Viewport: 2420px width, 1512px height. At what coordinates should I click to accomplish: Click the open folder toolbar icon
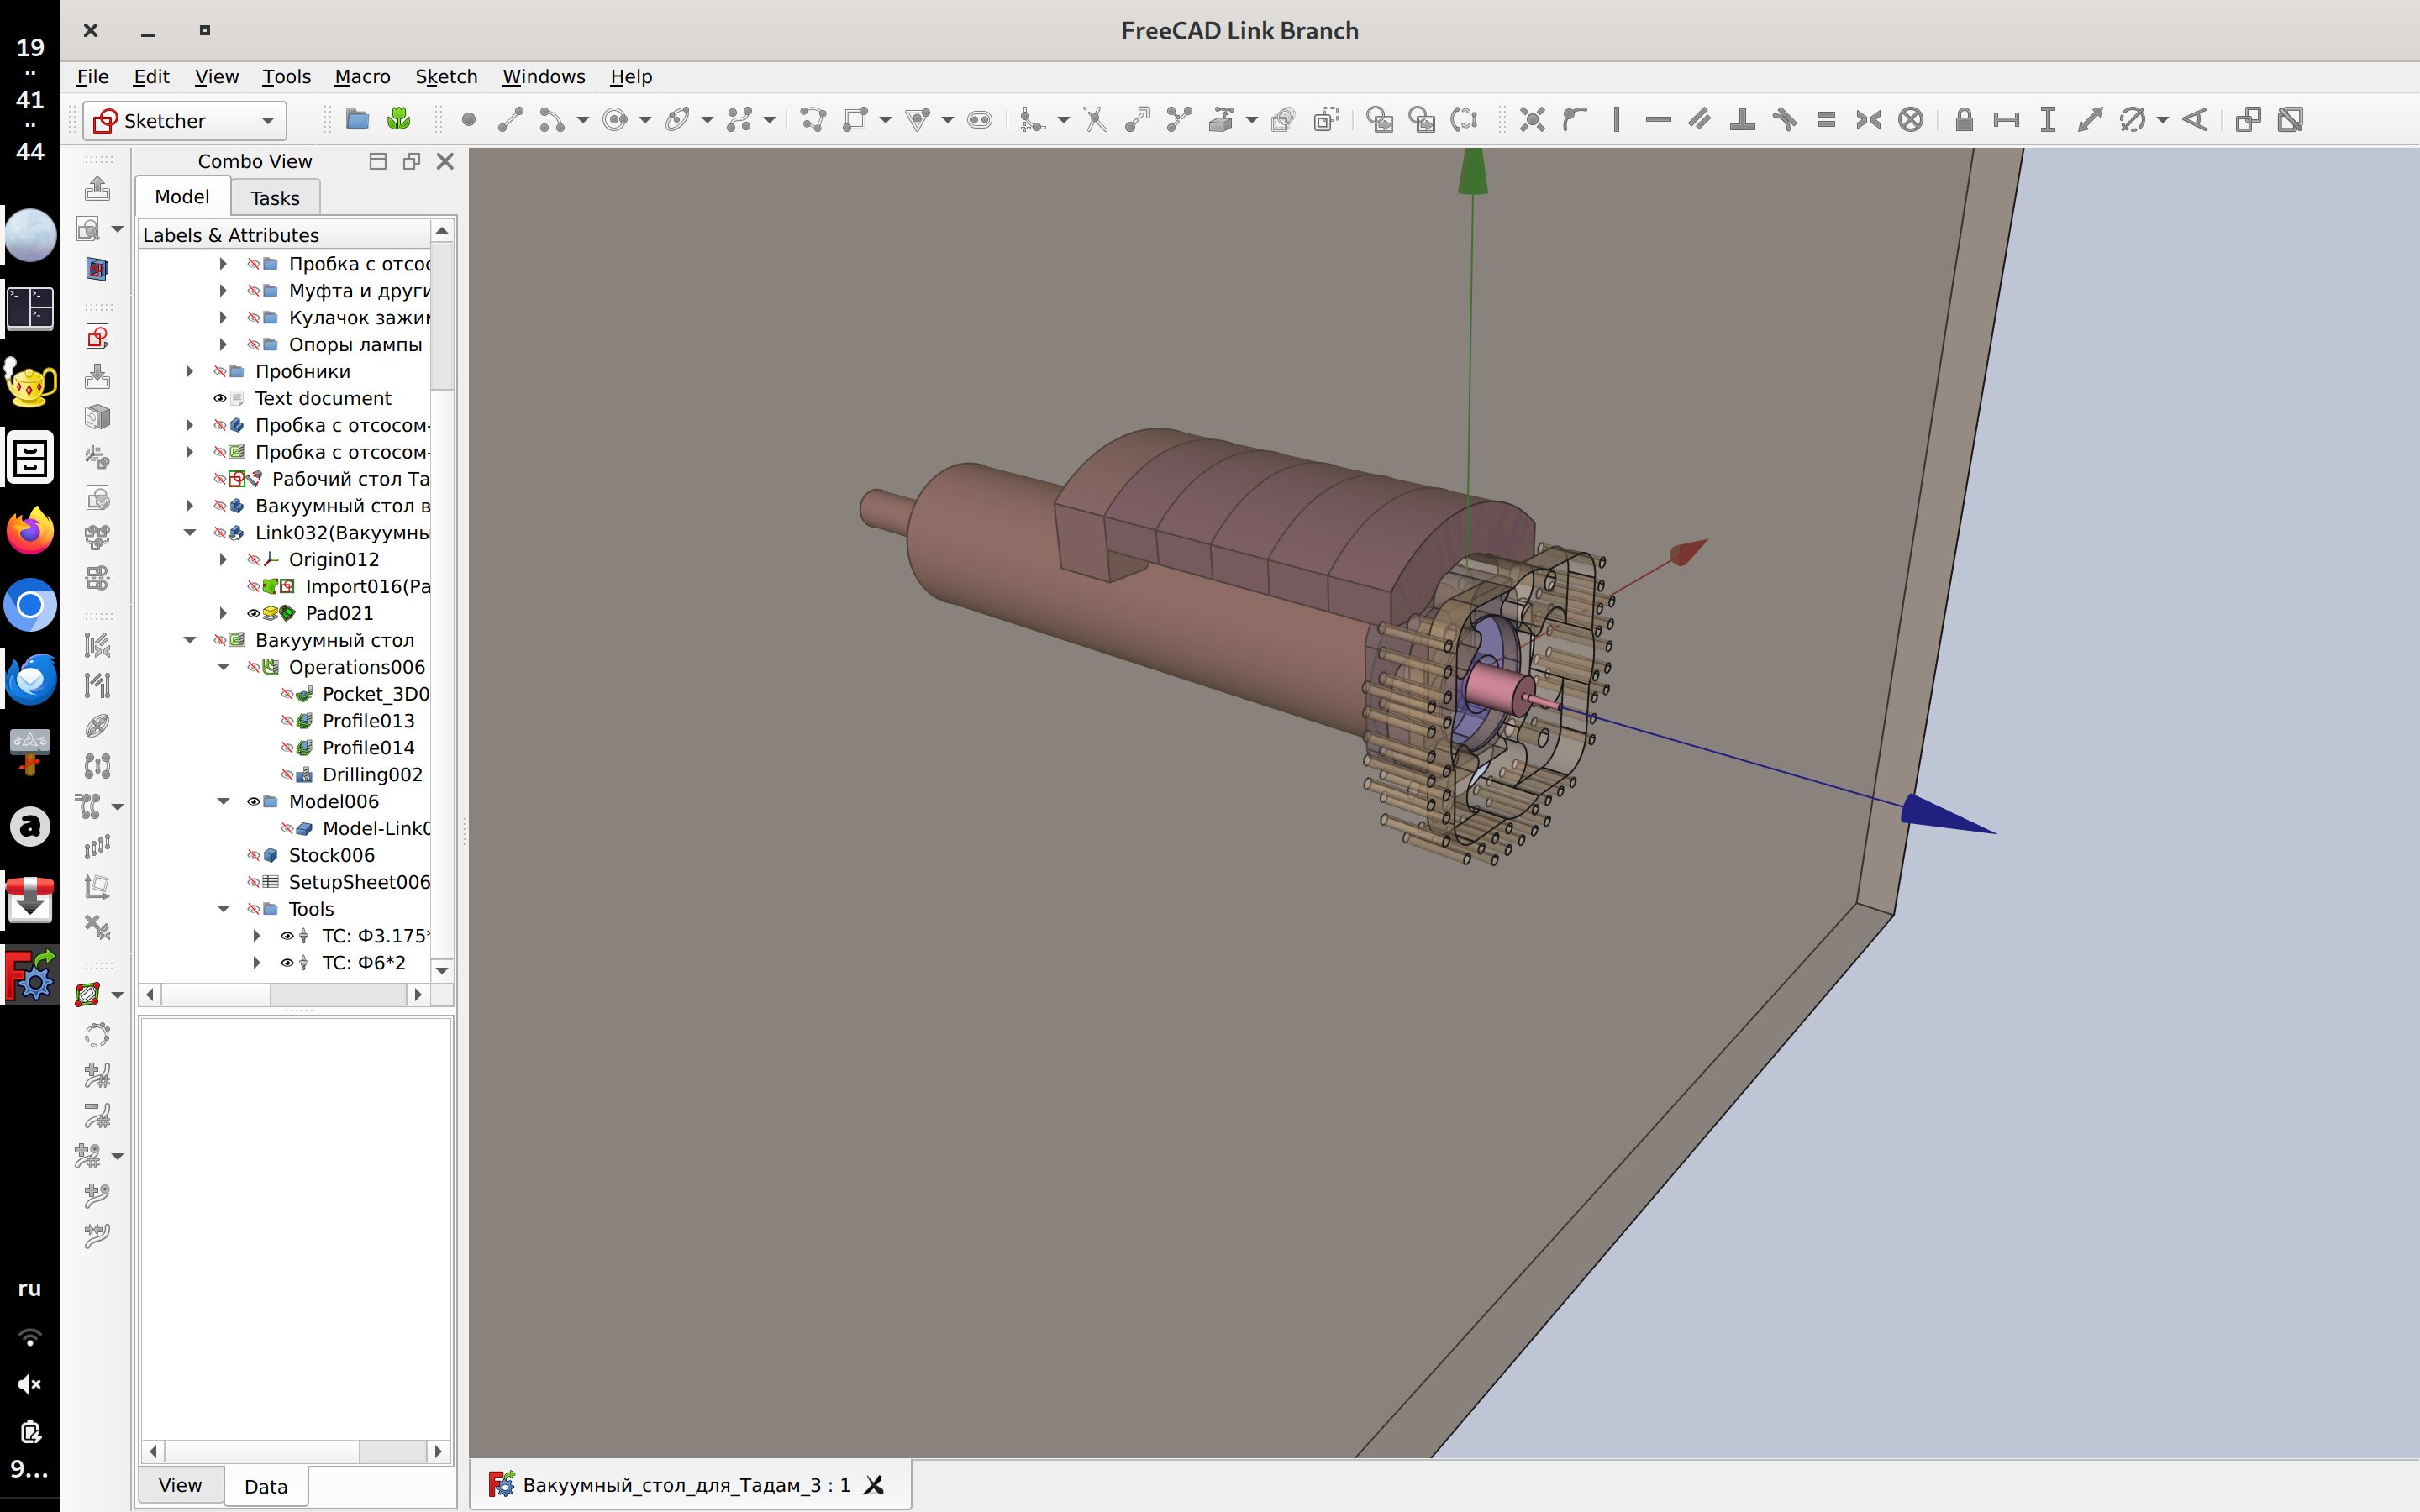357,120
